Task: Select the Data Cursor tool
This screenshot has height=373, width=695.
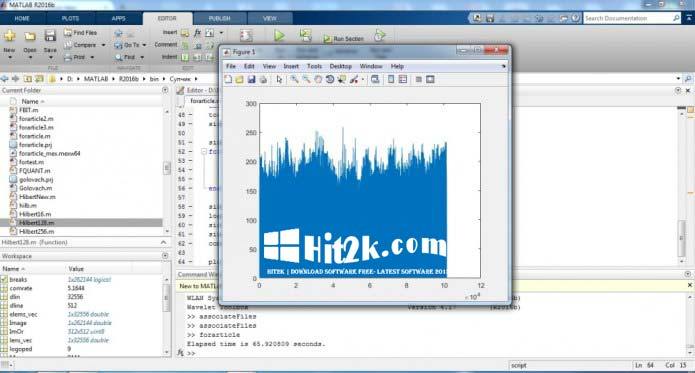Action: [341, 79]
